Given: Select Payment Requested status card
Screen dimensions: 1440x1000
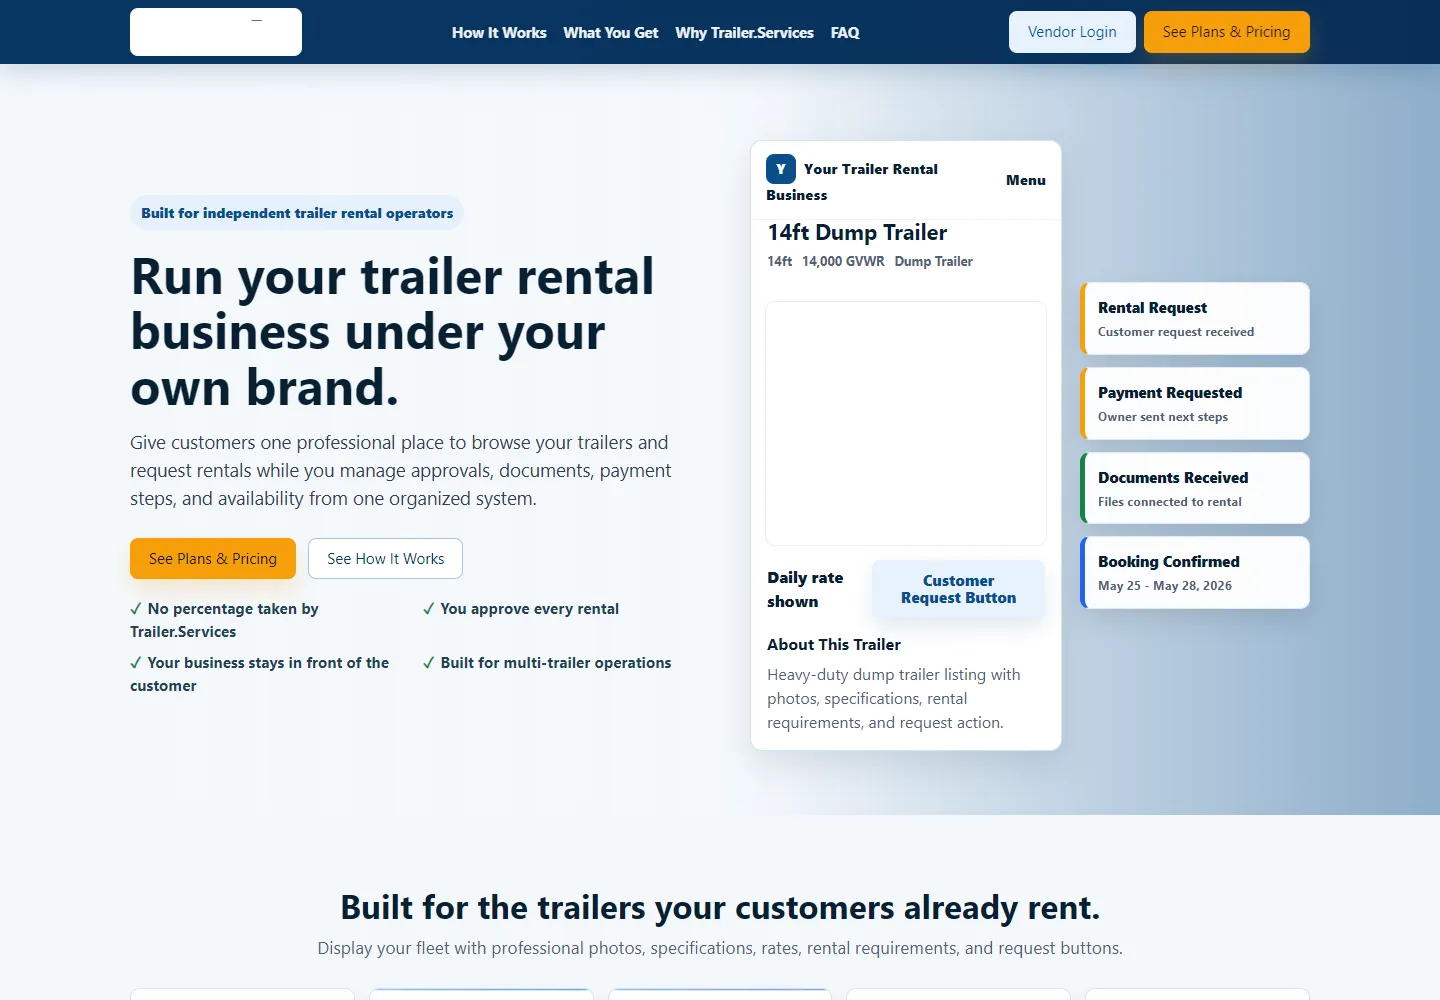Looking at the screenshot, I should 1195,403.
